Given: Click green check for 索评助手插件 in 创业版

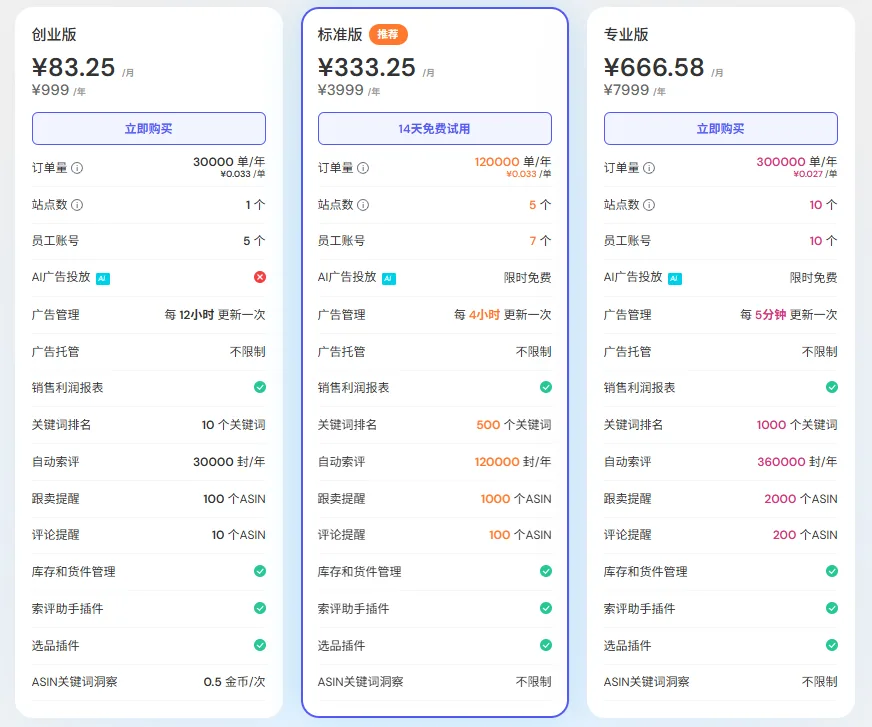Looking at the screenshot, I should 260,608.
